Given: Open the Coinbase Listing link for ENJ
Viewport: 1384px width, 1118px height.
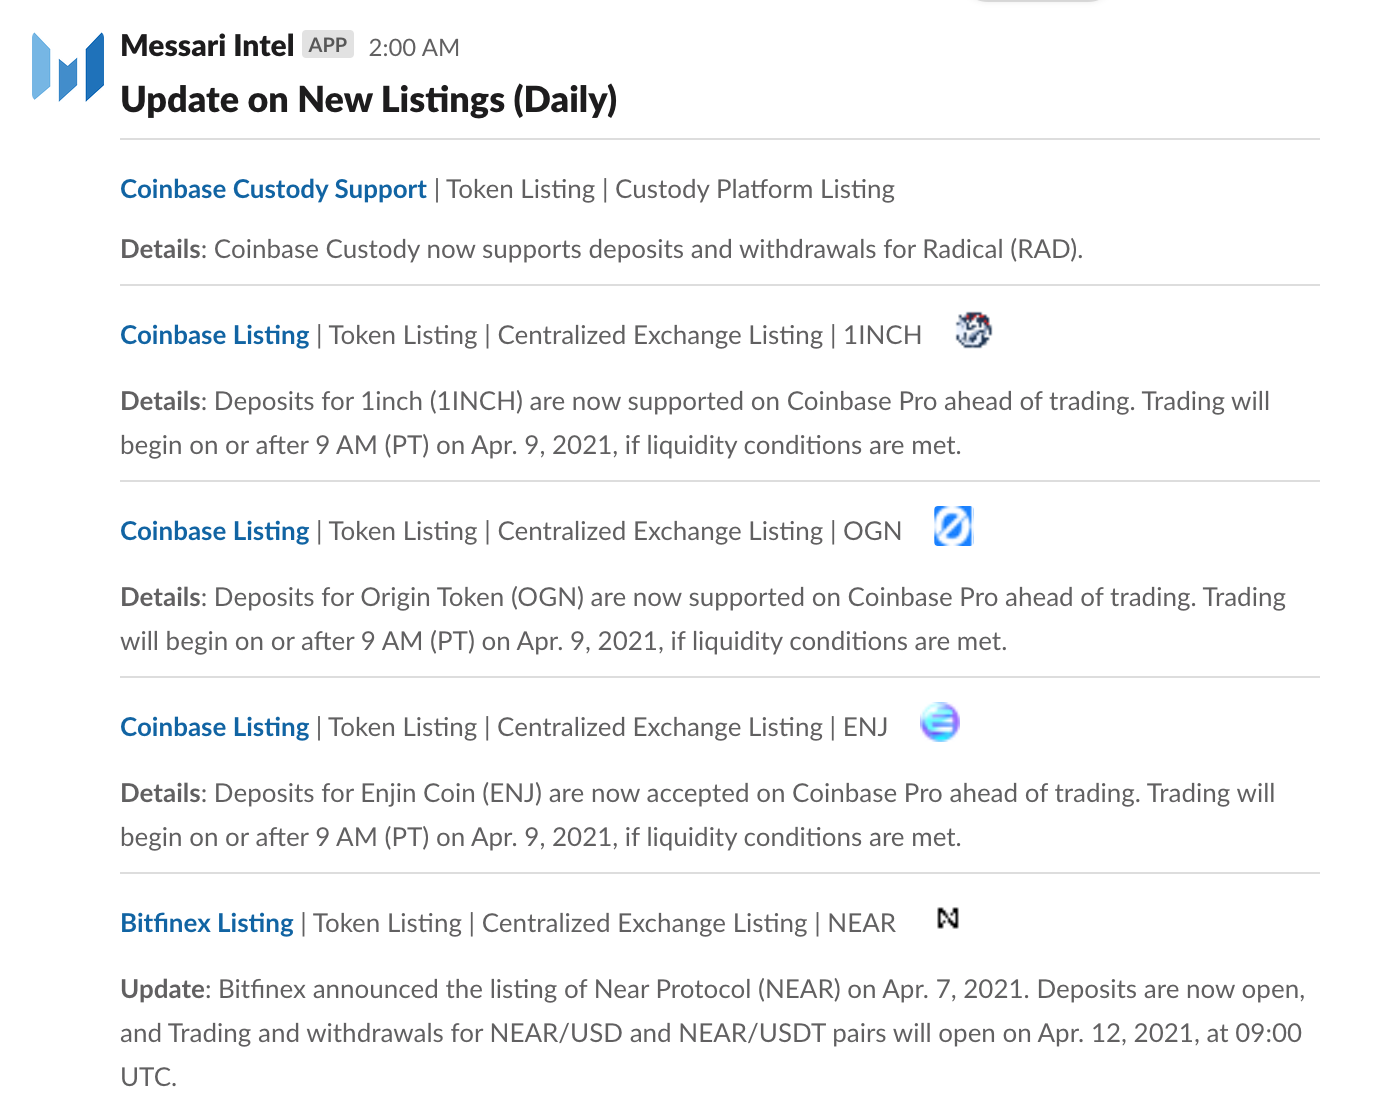Looking at the screenshot, I should pyautogui.click(x=214, y=727).
